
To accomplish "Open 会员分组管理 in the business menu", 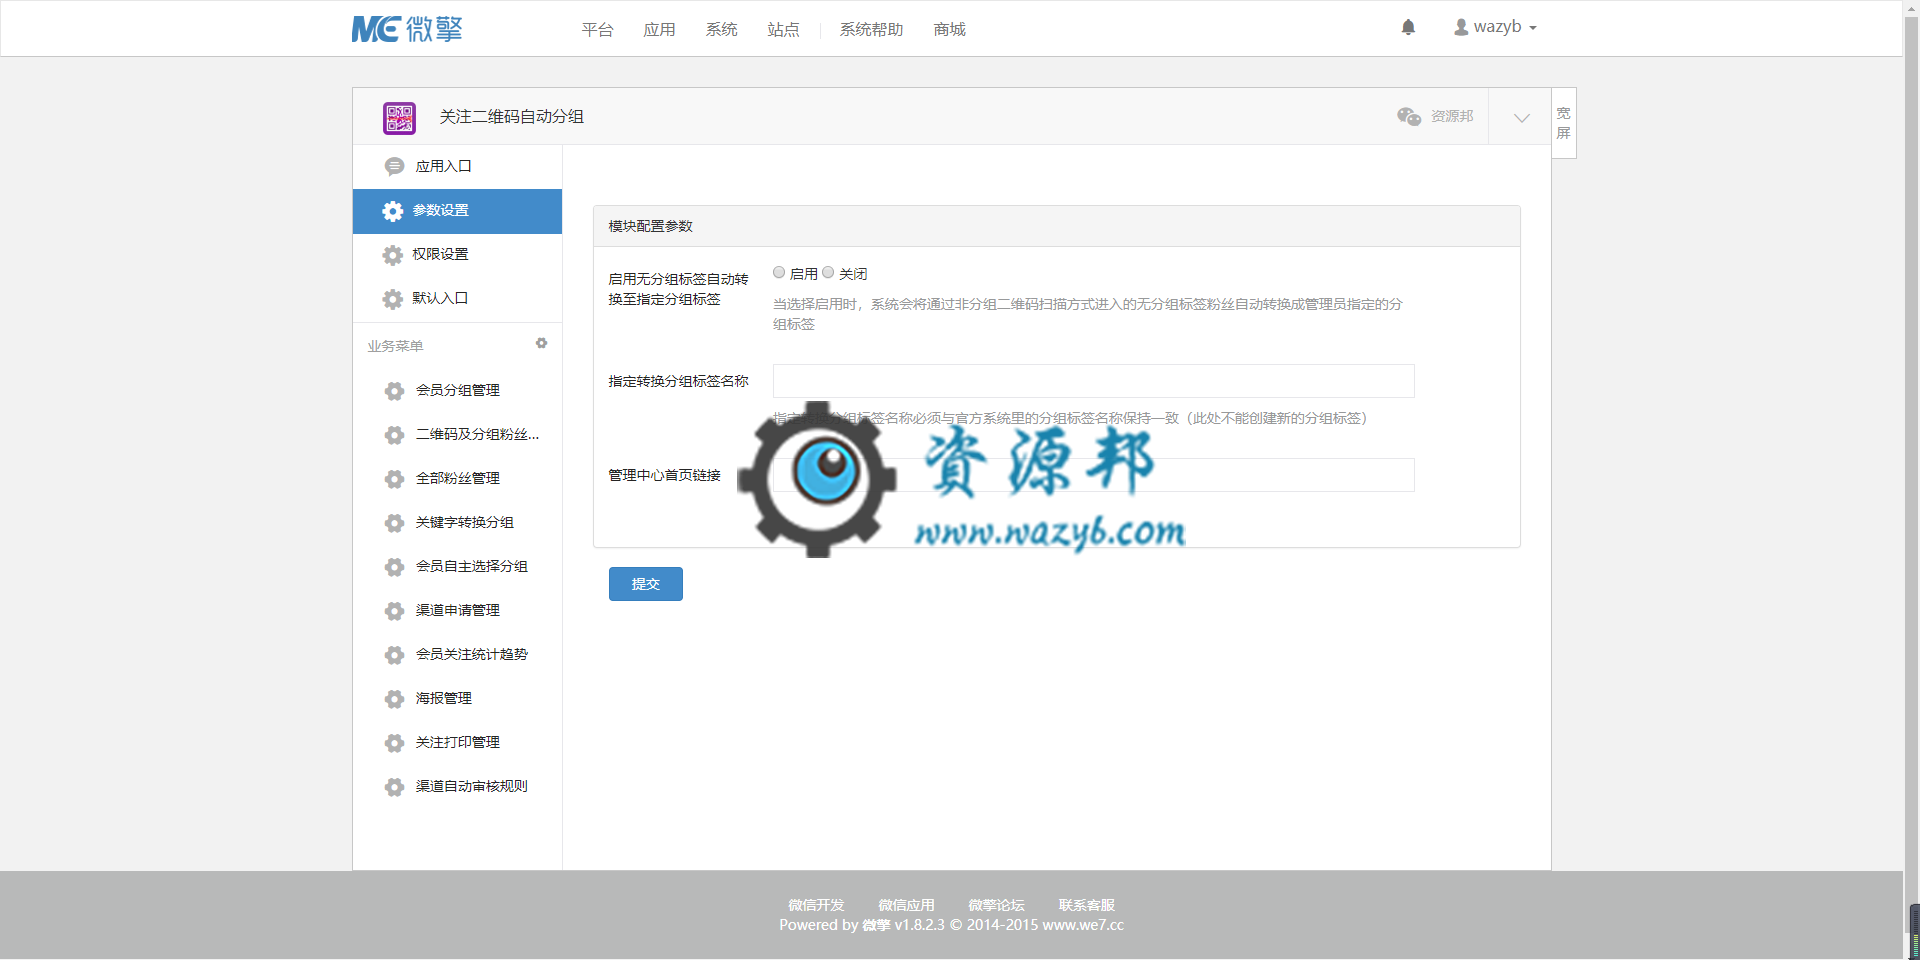I will tap(457, 391).
